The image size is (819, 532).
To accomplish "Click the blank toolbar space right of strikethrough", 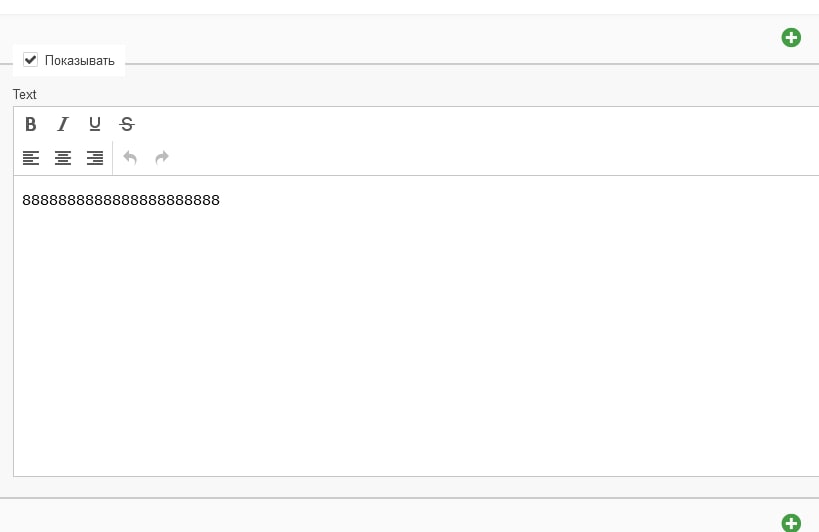I will click(x=450, y=124).
